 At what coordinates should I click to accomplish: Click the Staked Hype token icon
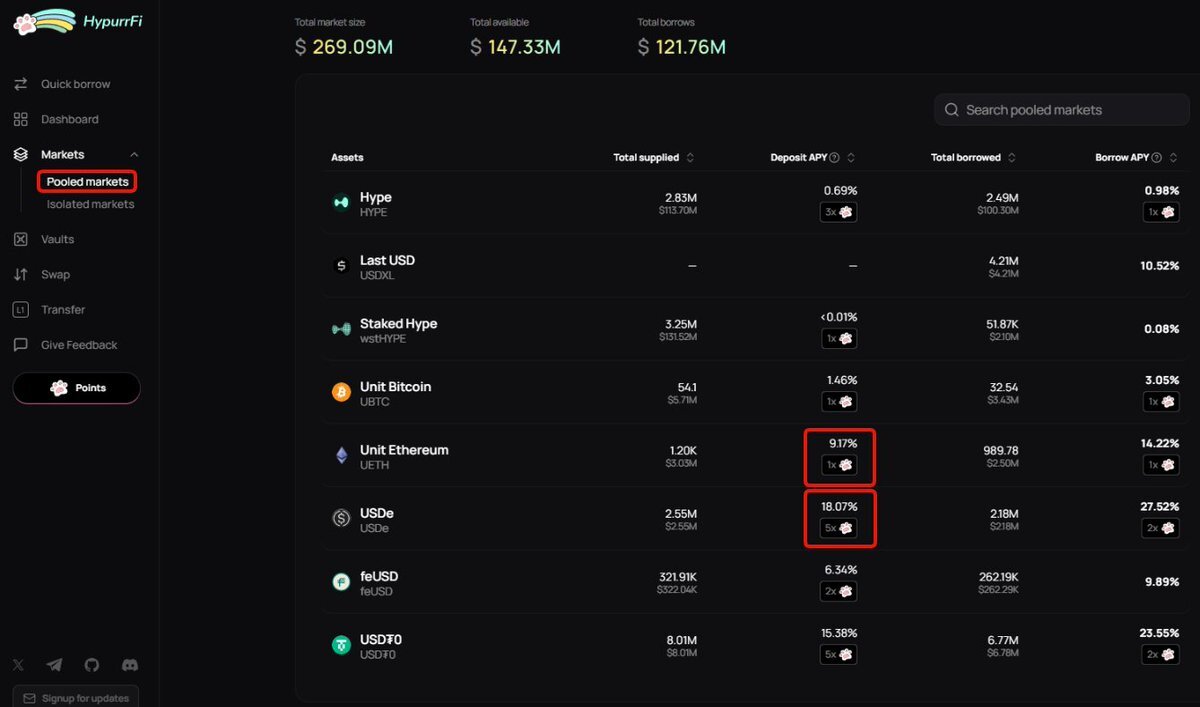click(x=342, y=329)
